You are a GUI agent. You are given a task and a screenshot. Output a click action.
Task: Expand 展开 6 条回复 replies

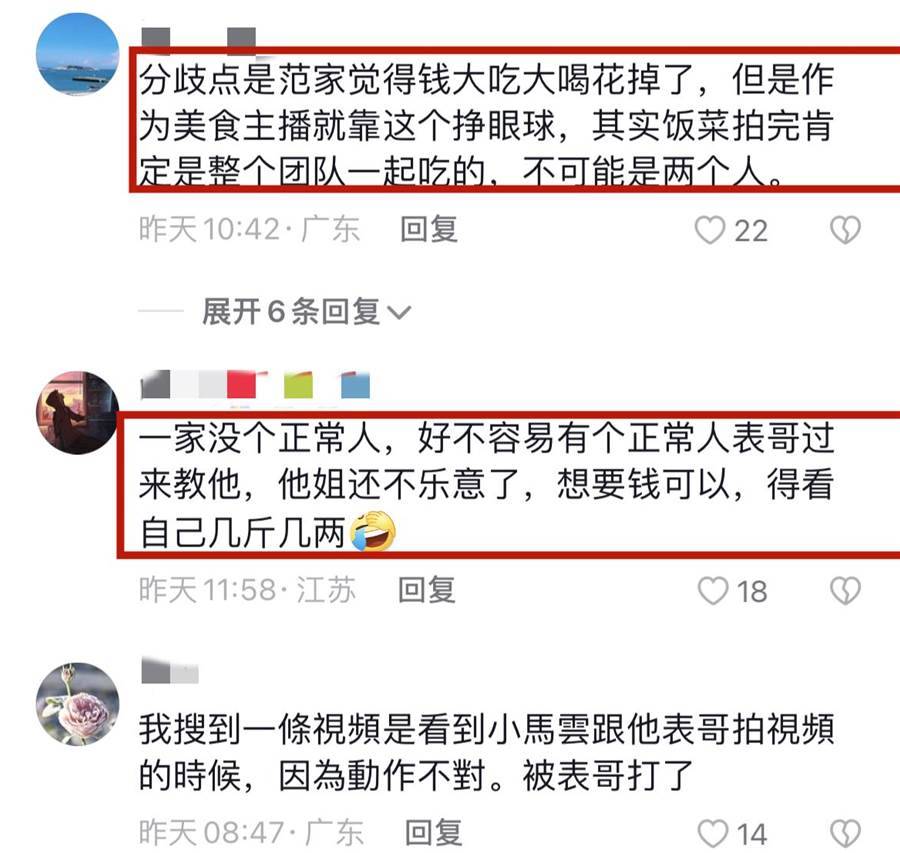pos(306,312)
